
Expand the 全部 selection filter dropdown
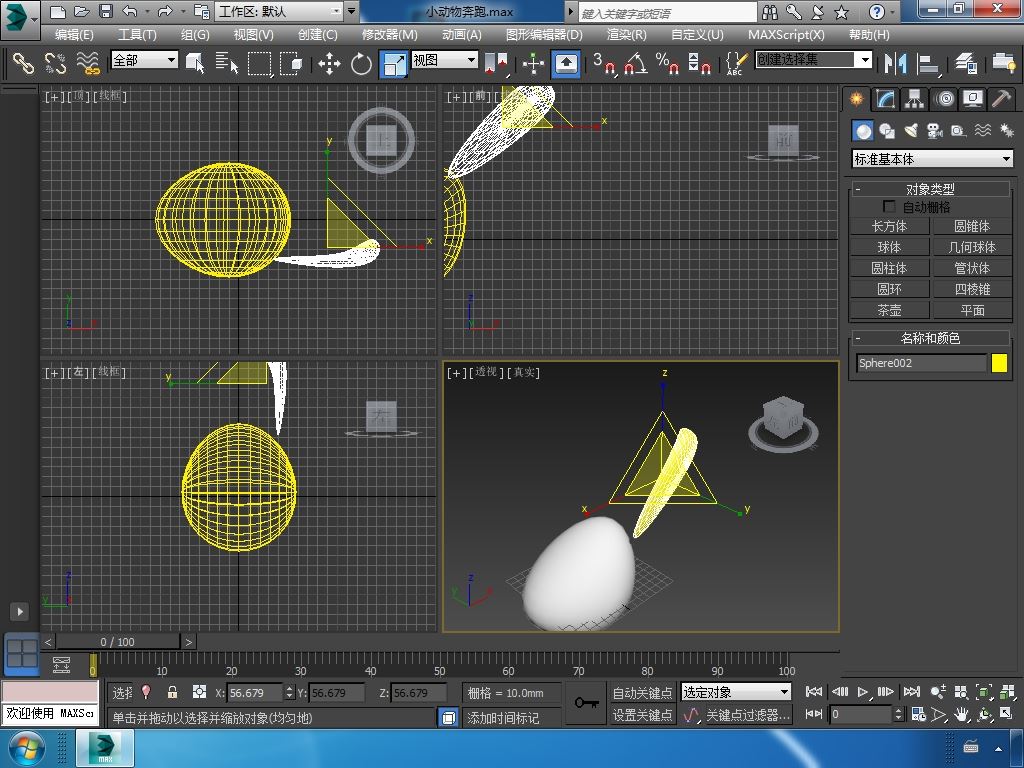coord(144,60)
